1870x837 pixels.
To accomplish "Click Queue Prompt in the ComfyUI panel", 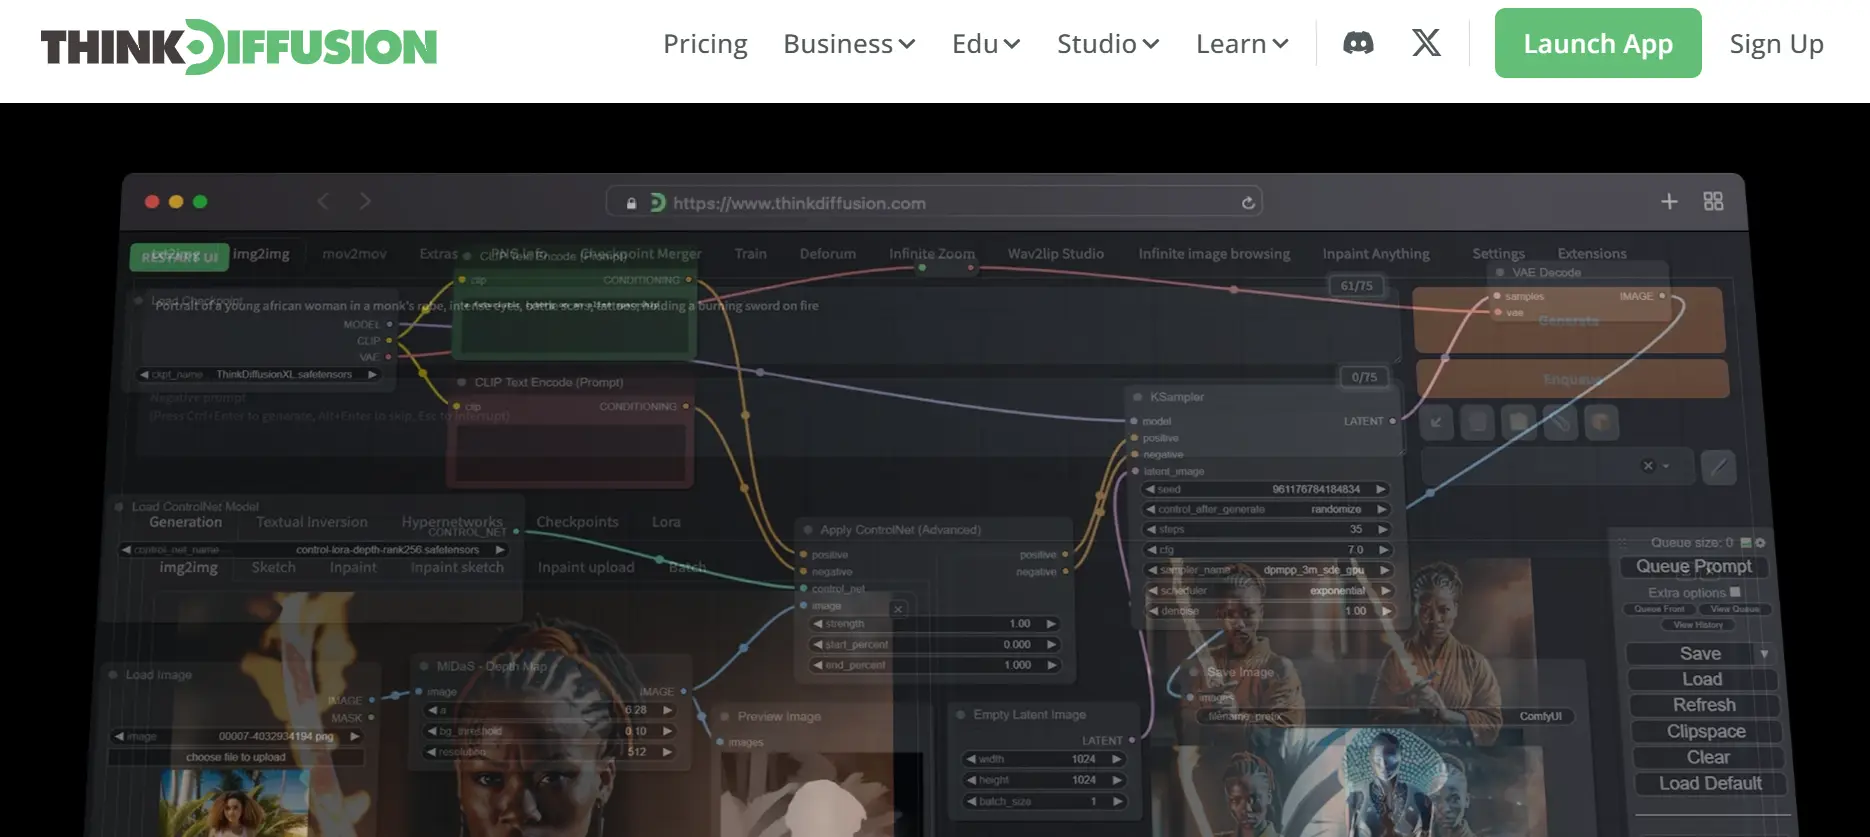I will pos(1694,566).
